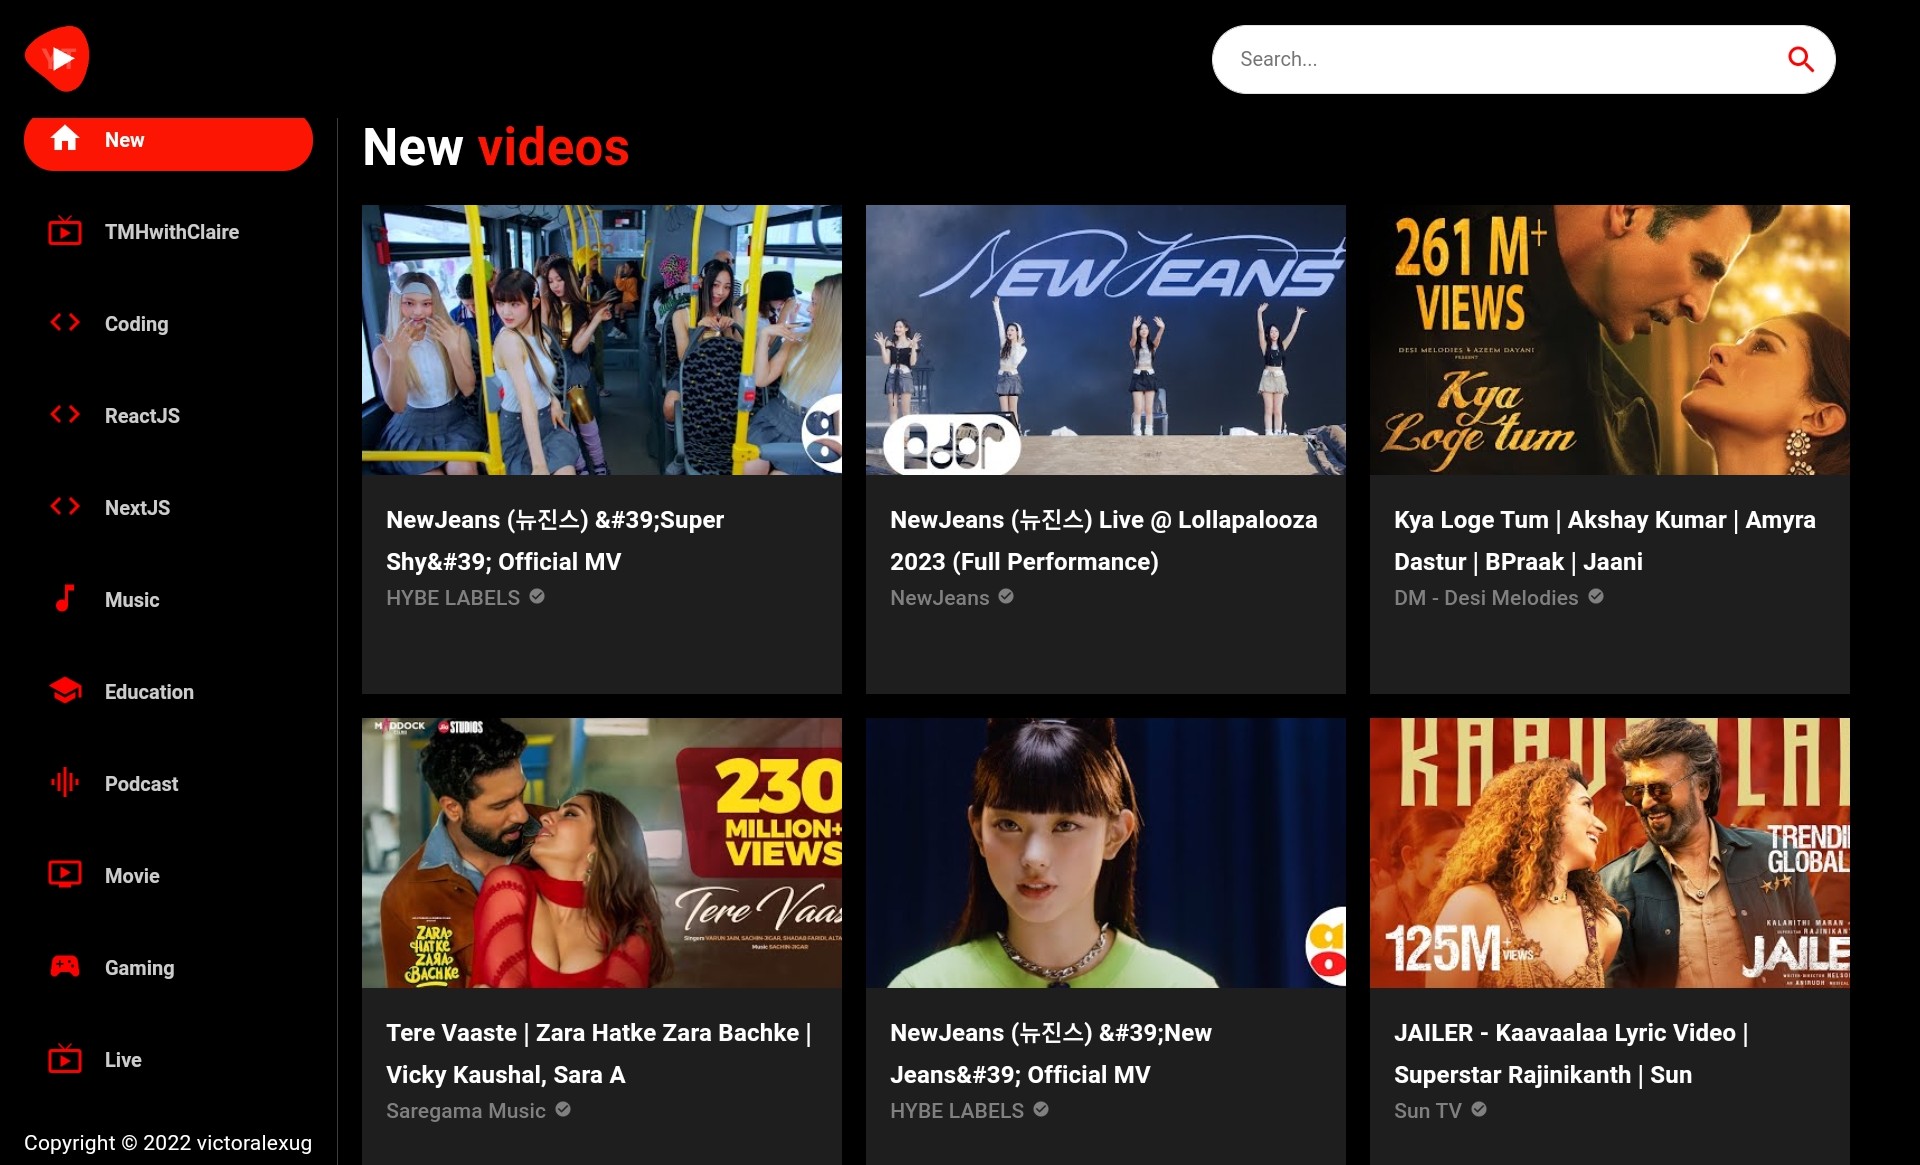
Task: Open the NewJeans Lollapalooza thumbnail
Action: [1106, 340]
